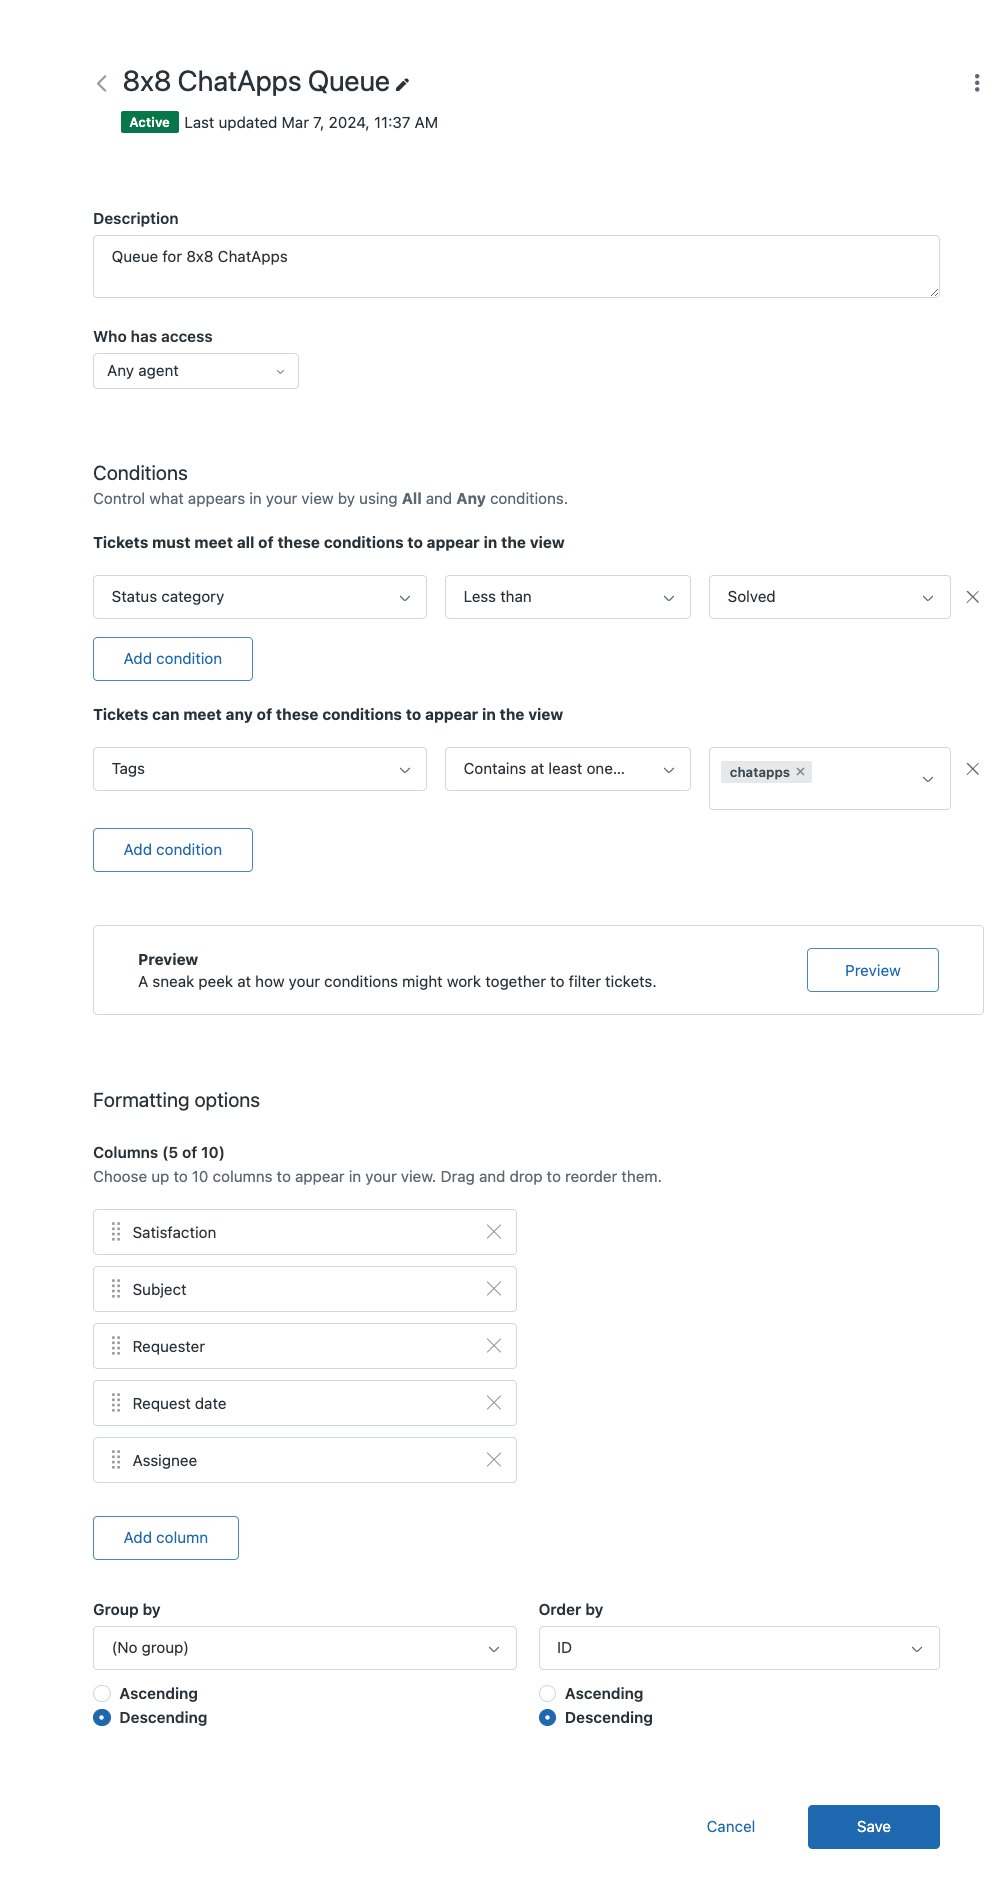Viewport: 1005px width, 1881px height.
Task: Click the Request date drag handle
Action: (116, 1403)
